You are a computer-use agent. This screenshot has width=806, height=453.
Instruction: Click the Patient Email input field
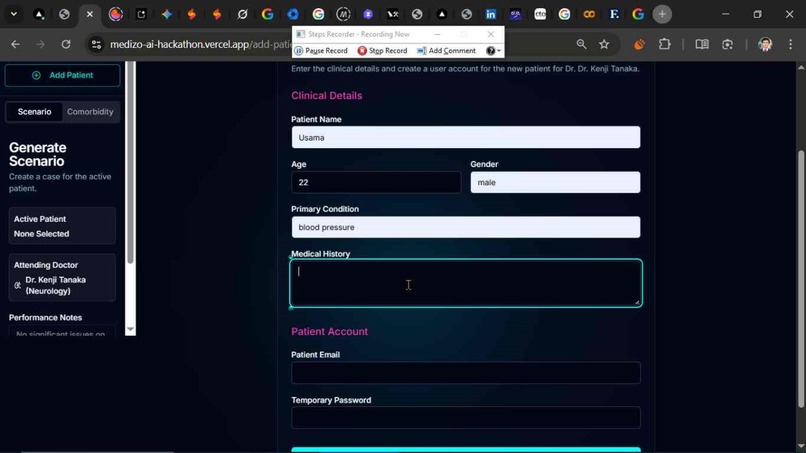click(466, 373)
